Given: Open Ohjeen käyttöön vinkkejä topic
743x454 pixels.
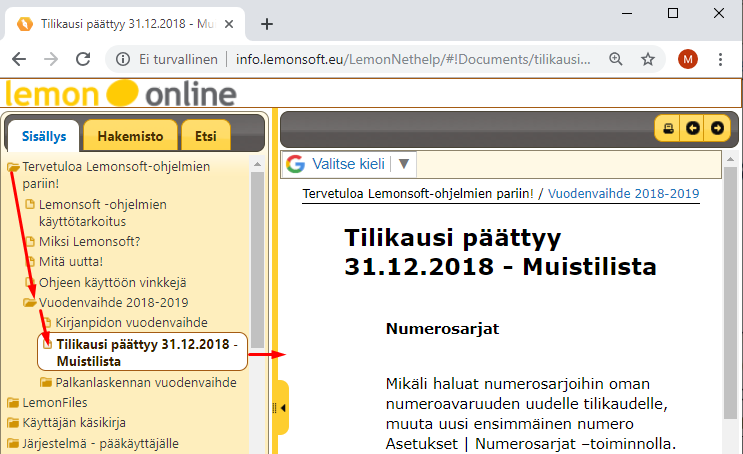Looking at the screenshot, I should [x=112, y=282].
